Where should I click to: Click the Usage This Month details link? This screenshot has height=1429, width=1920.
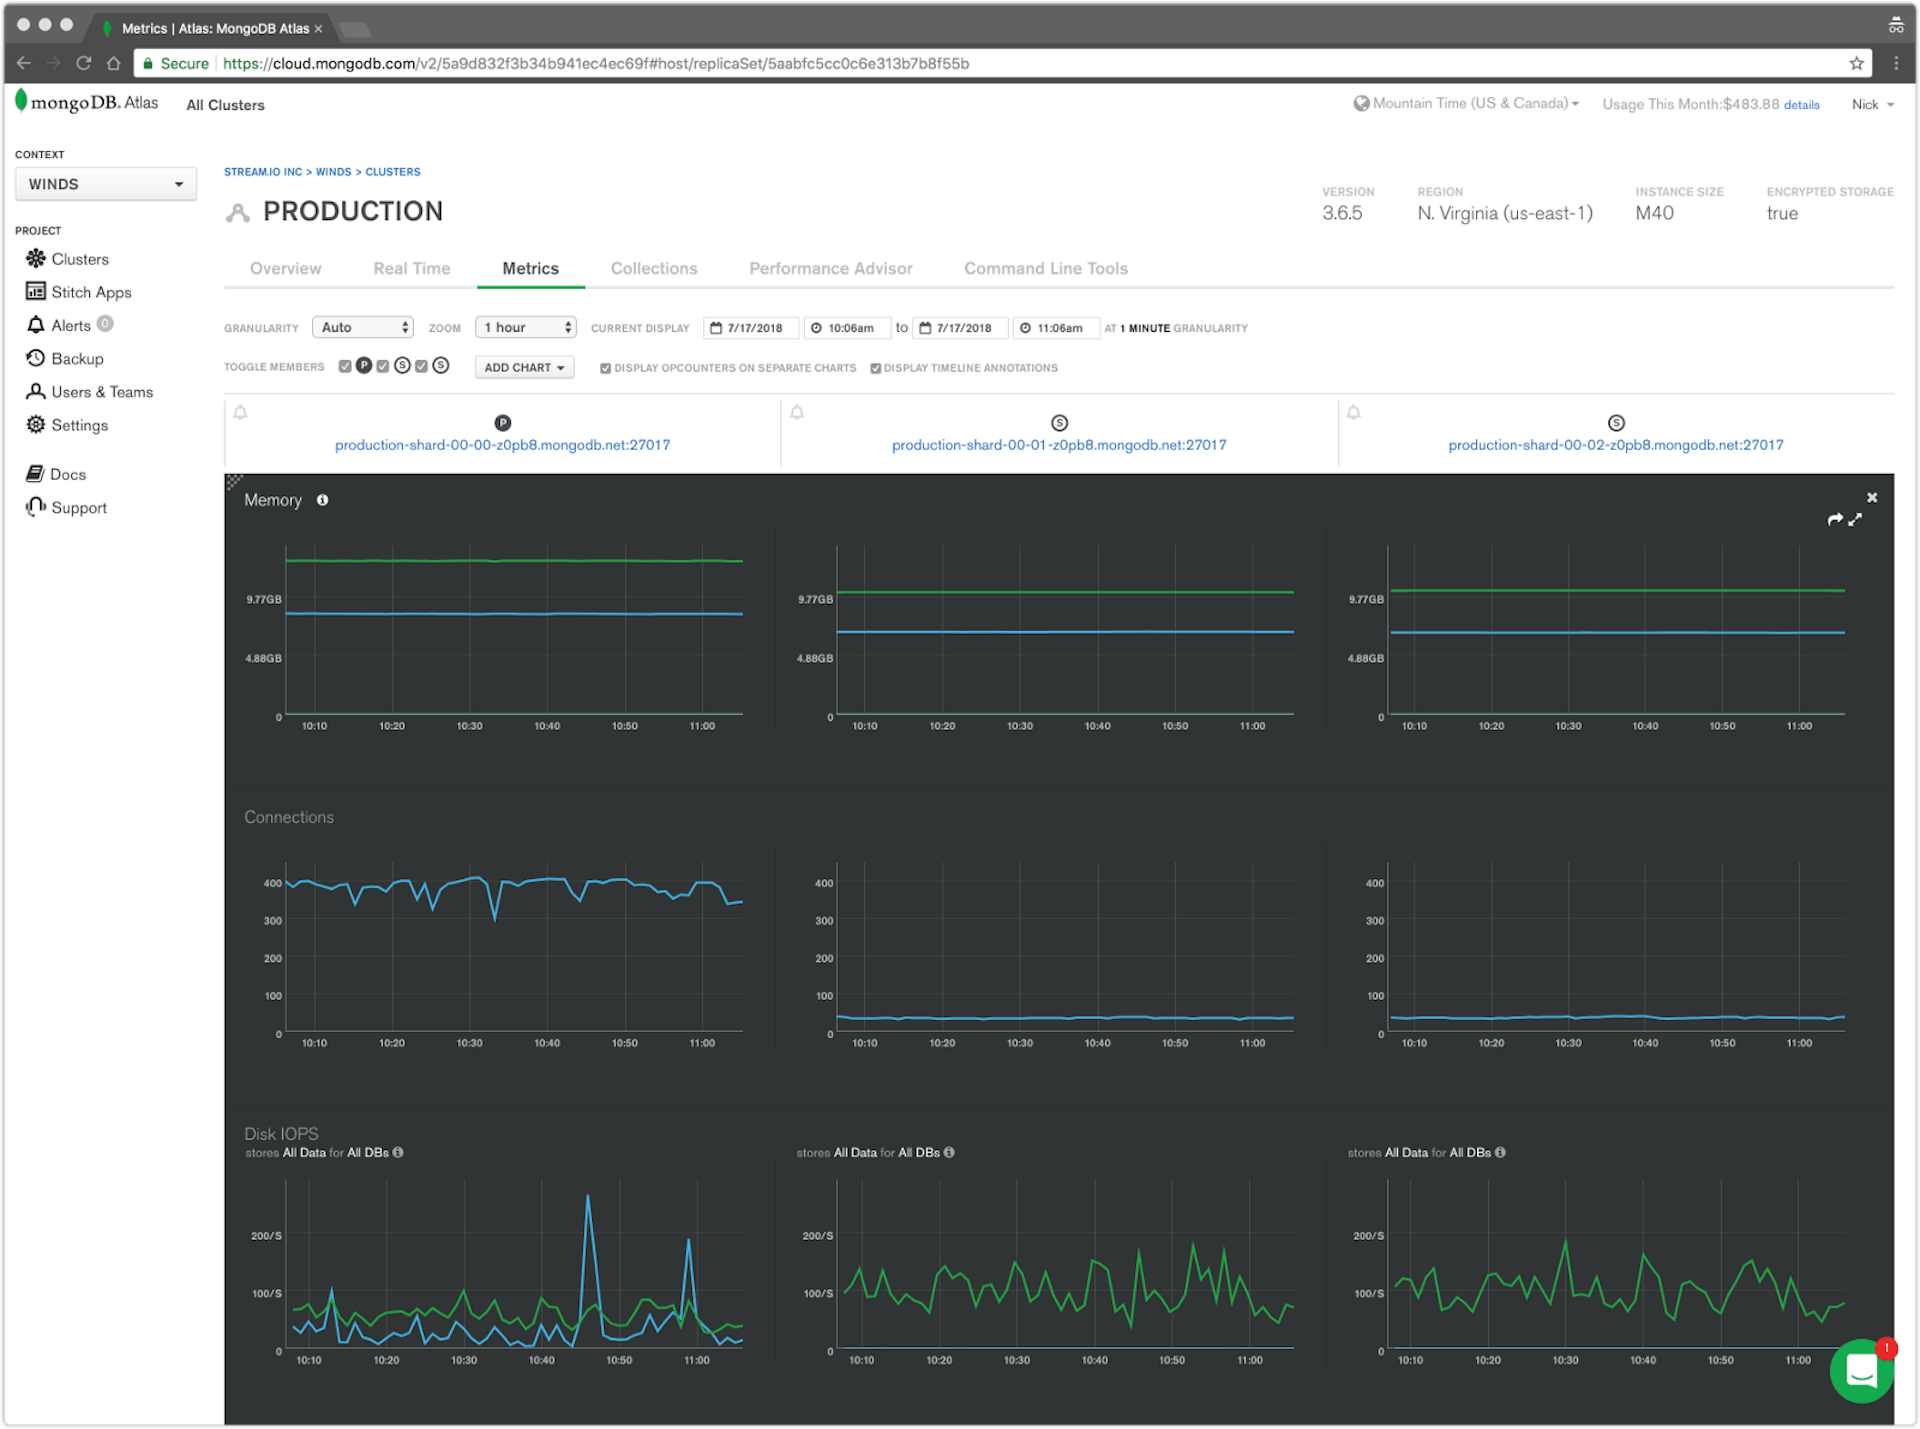1801,104
